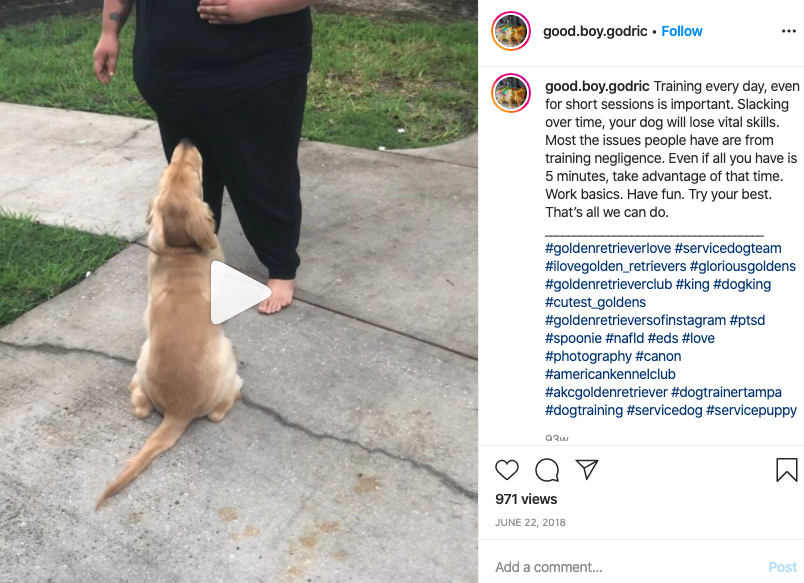Open the #servicepuppy hashtag
The height and width of the screenshot is (583, 804).
click(751, 410)
